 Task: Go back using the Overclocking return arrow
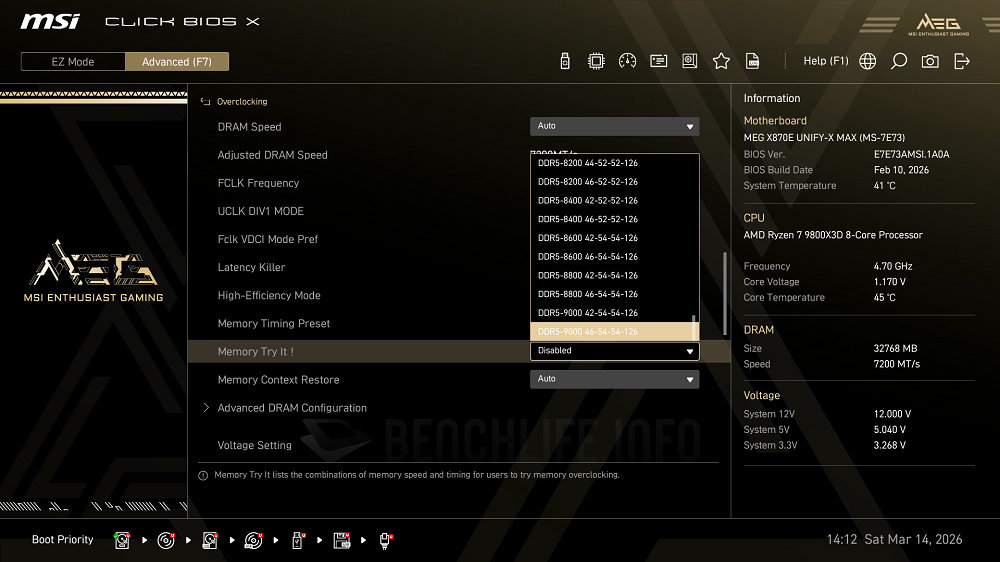[205, 101]
